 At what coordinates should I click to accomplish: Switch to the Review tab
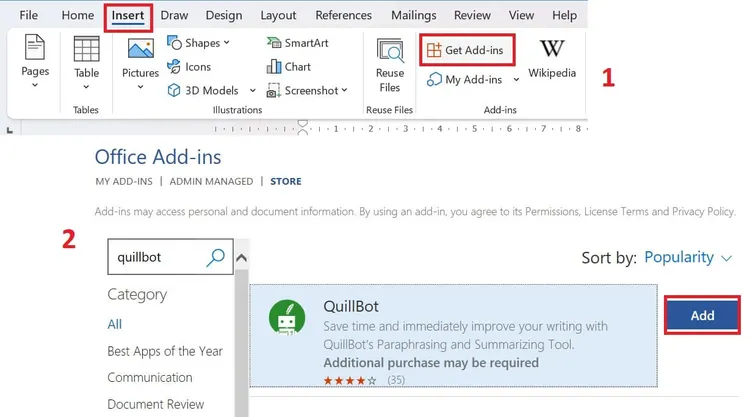(472, 15)
